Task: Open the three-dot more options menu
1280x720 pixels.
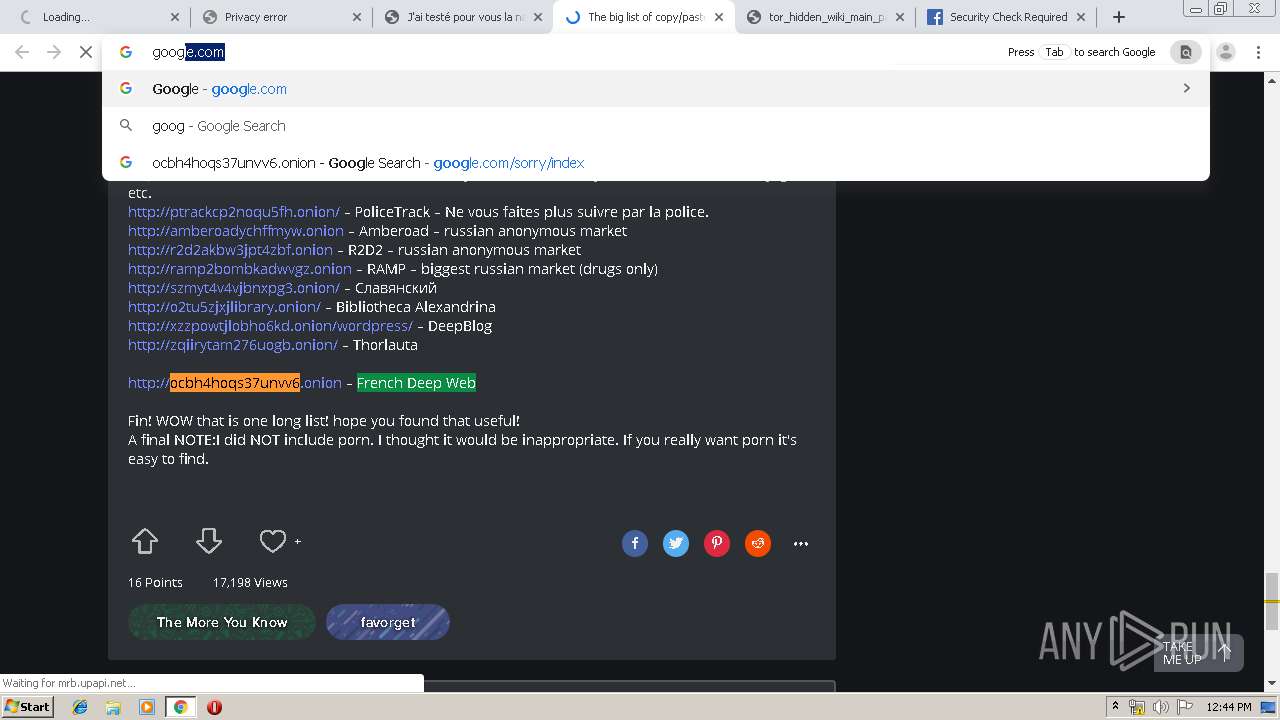Action: tap(801, 544)
